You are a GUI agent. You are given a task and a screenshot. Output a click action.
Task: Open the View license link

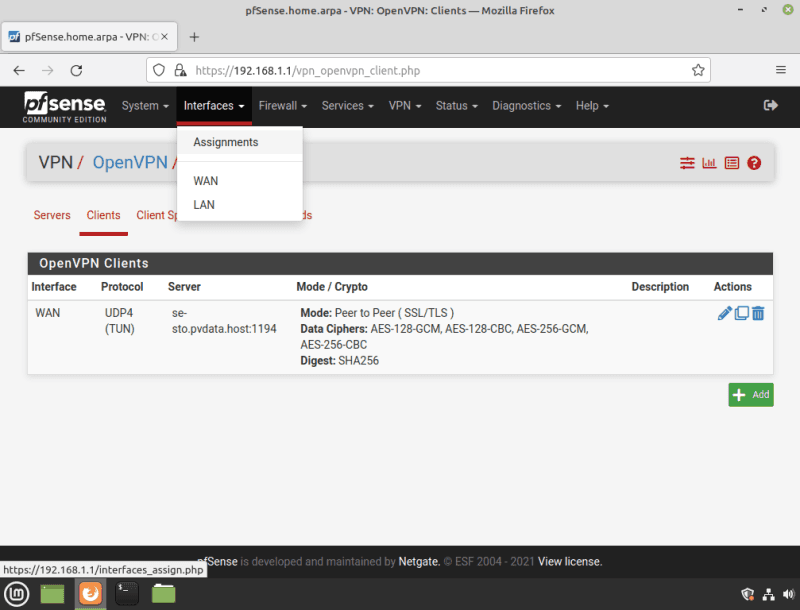click(x=570, y=562)
